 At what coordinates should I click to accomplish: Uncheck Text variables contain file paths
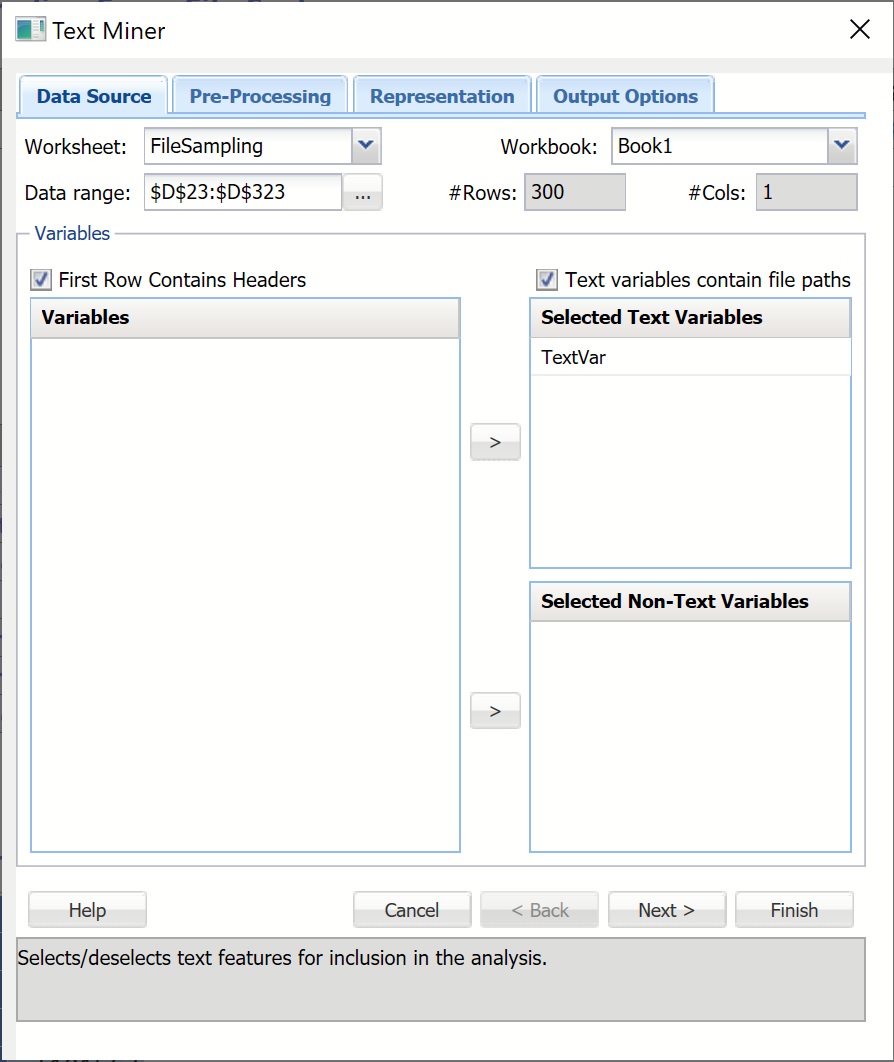coord(547,280)
